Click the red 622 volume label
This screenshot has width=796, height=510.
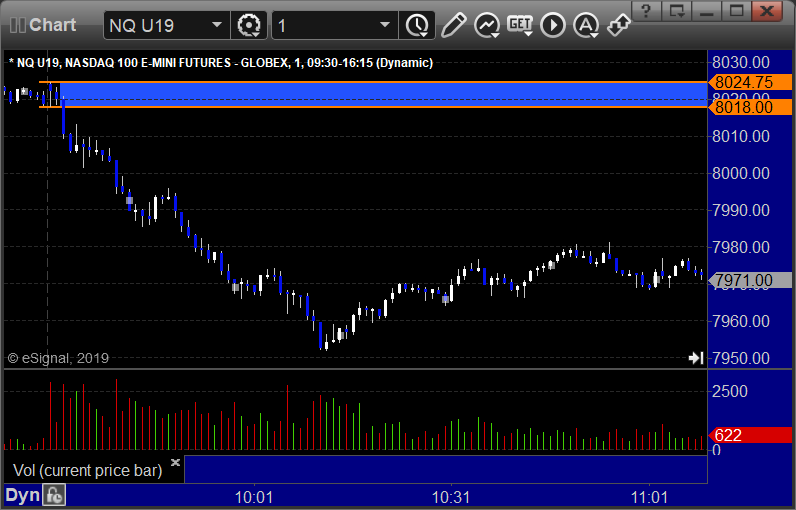click(750, 435)
